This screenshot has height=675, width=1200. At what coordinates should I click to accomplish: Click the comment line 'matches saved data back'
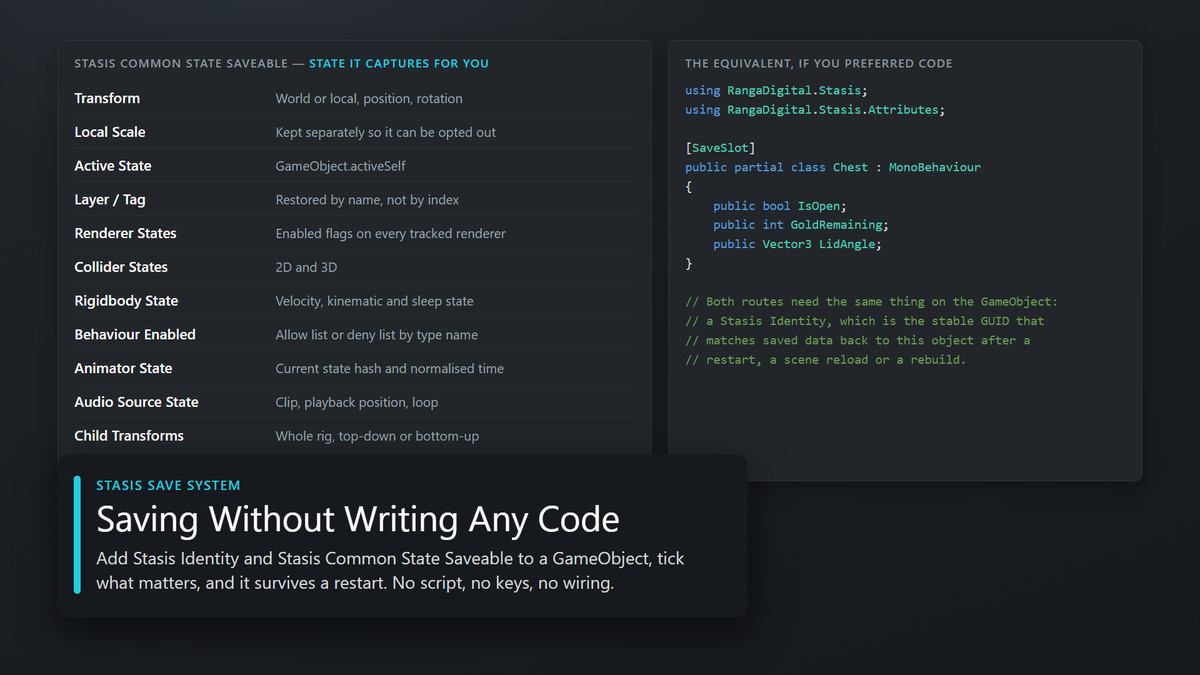(x=857, y=340)
